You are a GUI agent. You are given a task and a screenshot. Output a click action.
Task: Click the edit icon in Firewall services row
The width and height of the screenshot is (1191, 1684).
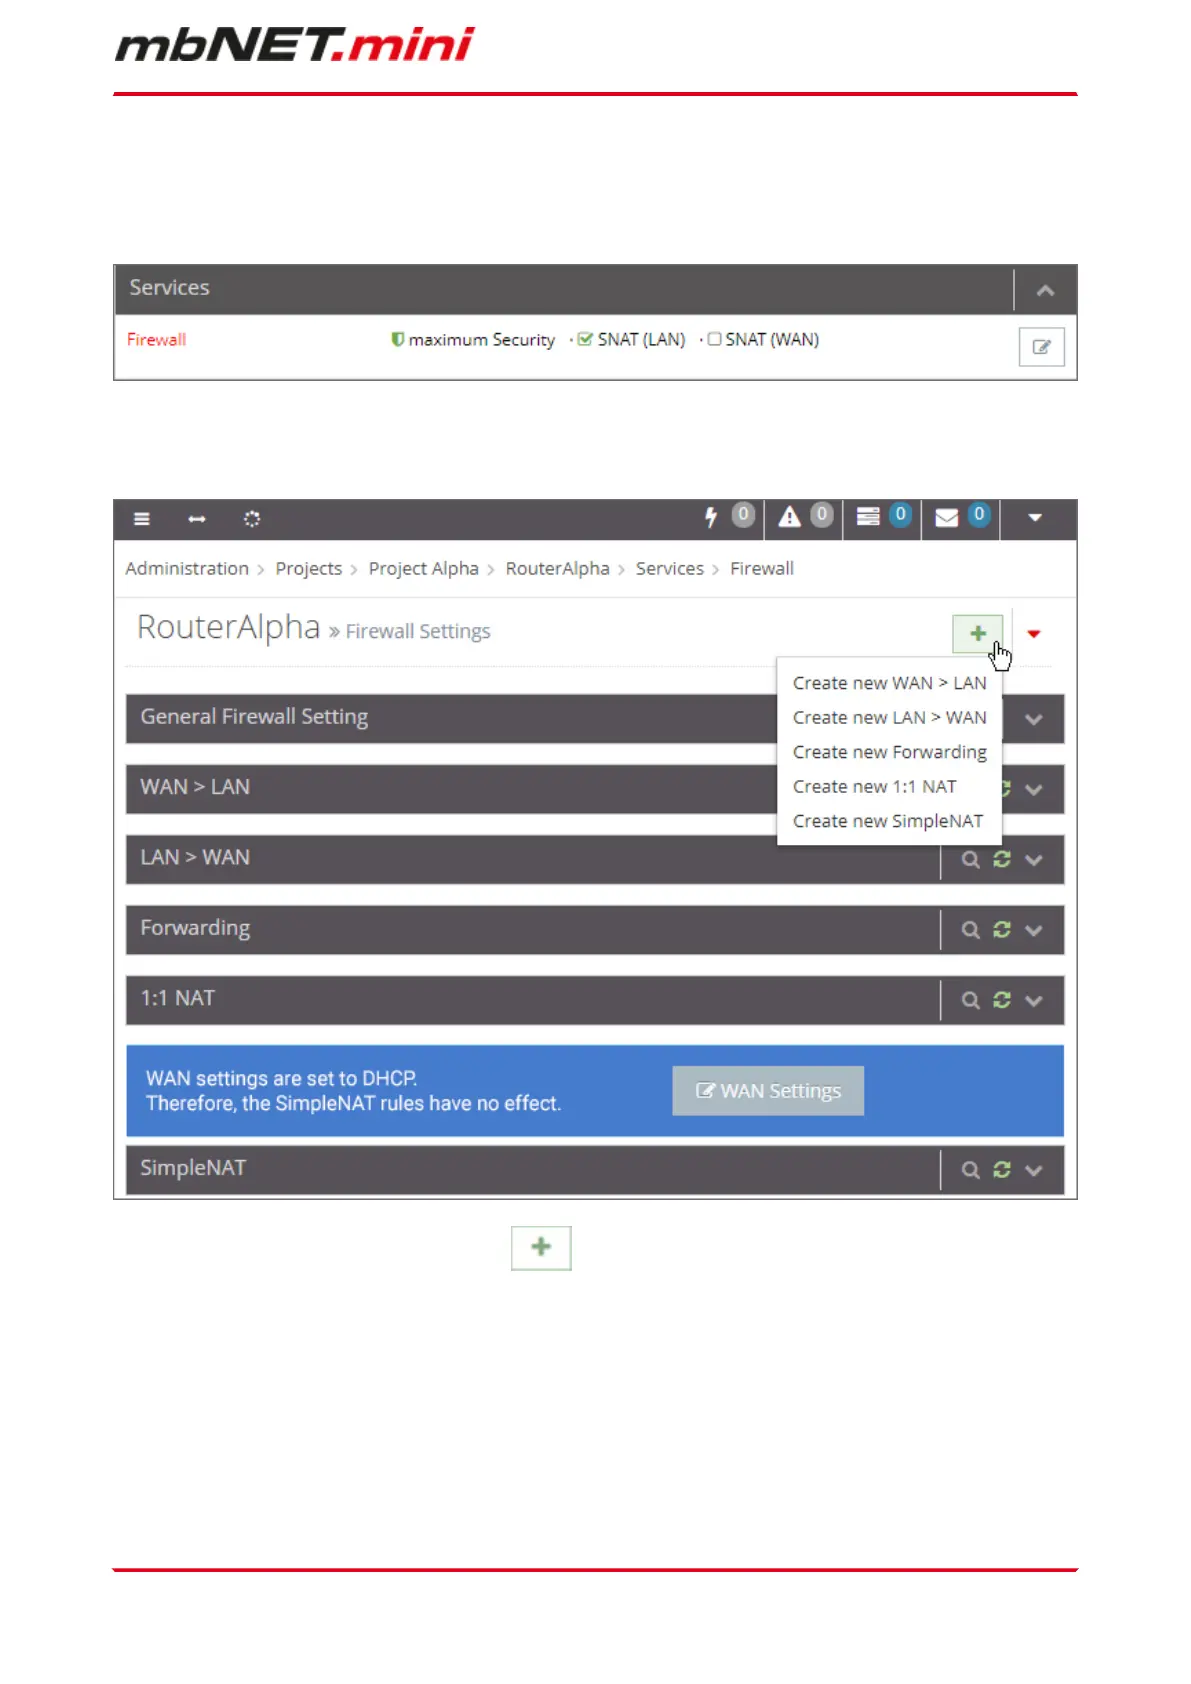1041,347
